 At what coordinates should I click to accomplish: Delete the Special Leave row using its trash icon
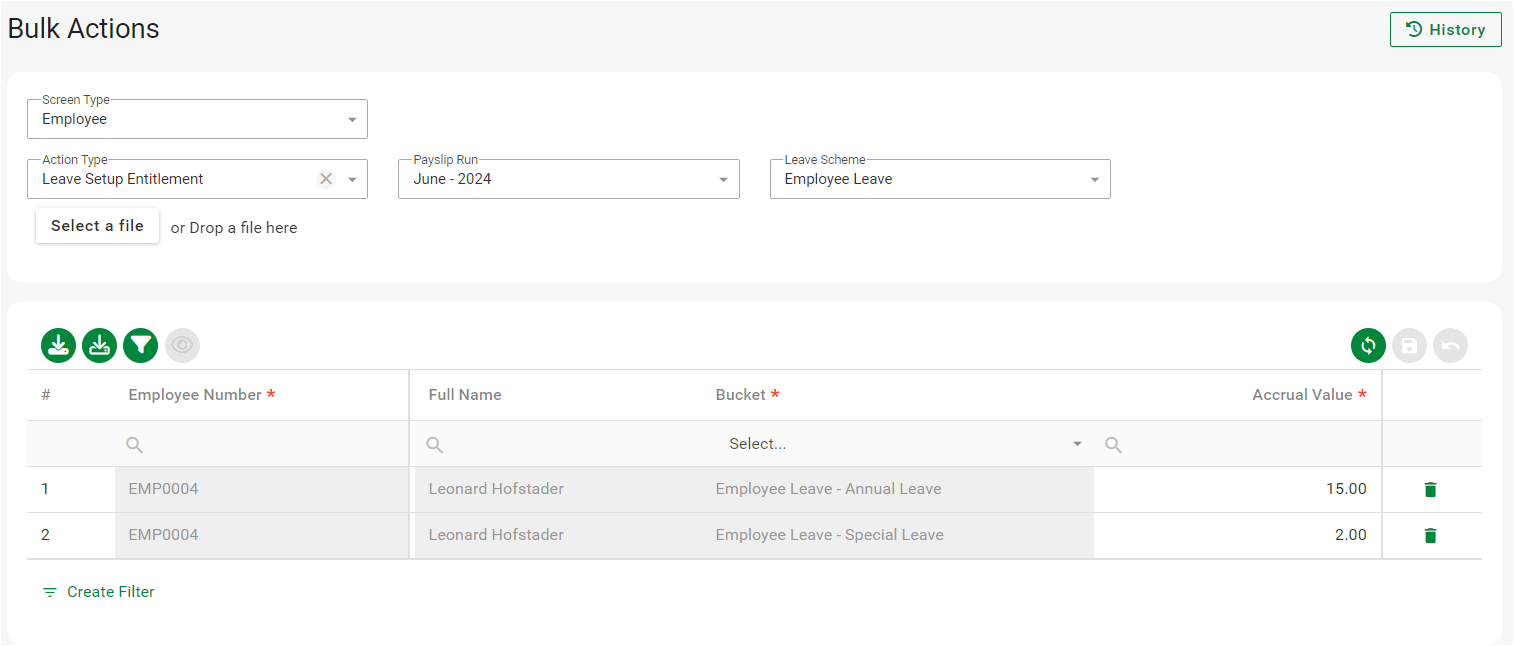coord(1430,535)
